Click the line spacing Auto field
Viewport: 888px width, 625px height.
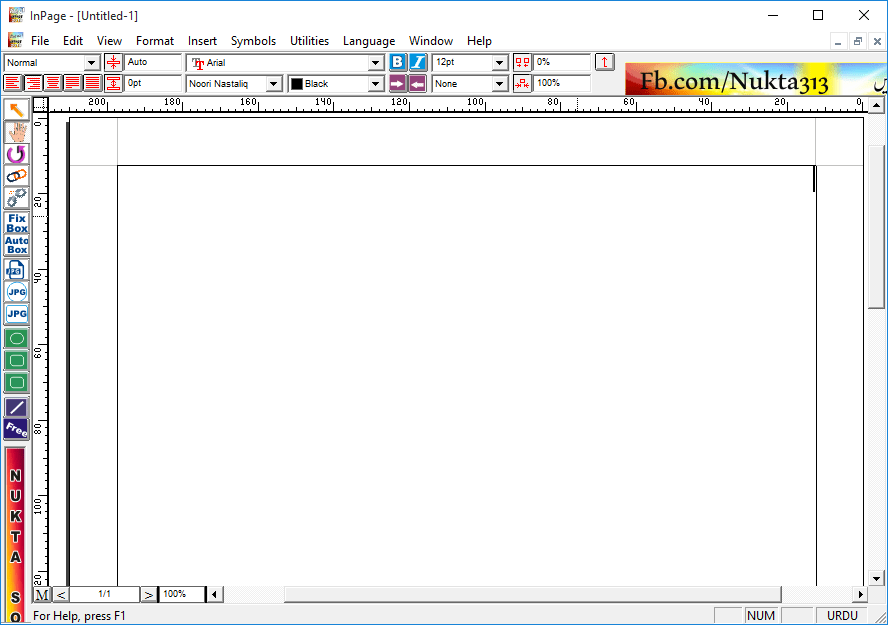point(153,62)
